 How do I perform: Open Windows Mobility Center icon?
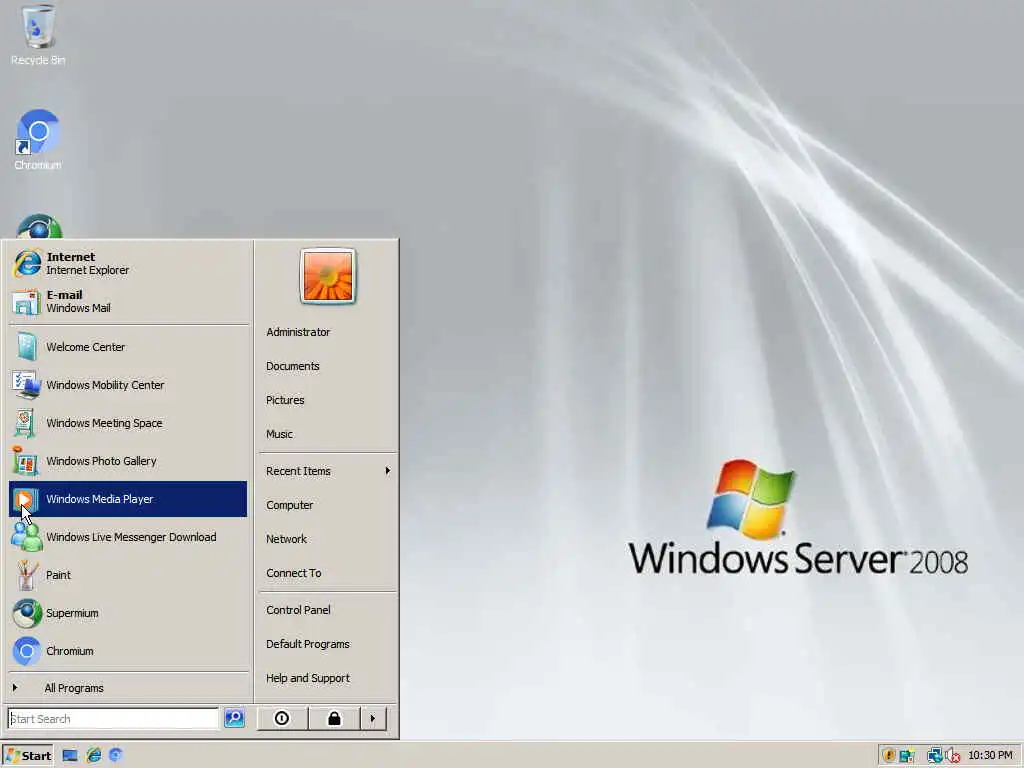click(26, 385)
